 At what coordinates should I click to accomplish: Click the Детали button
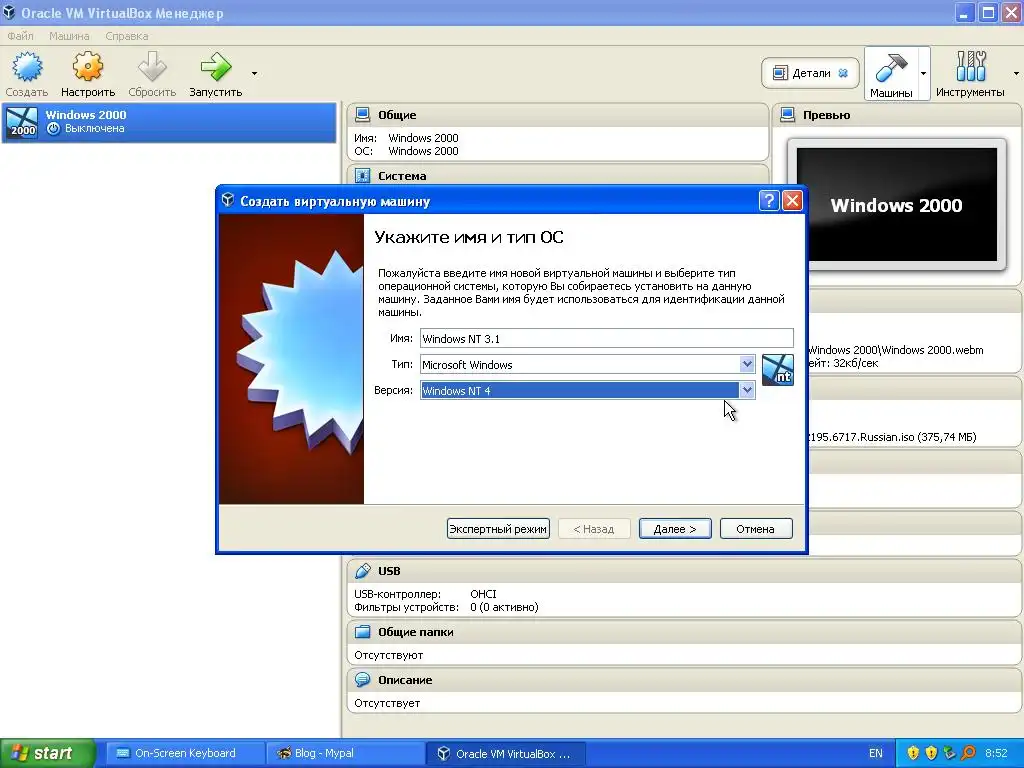coord(810,73)
